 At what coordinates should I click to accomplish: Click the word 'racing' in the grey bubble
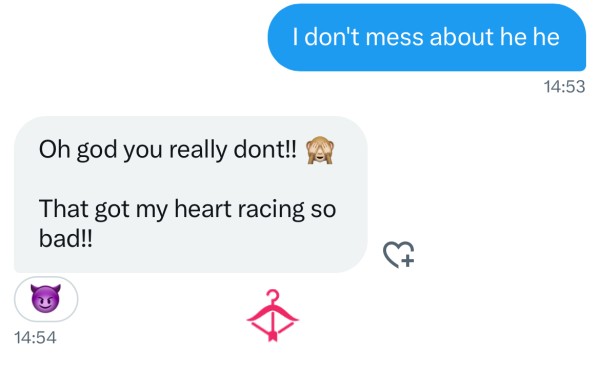(271, 210)
